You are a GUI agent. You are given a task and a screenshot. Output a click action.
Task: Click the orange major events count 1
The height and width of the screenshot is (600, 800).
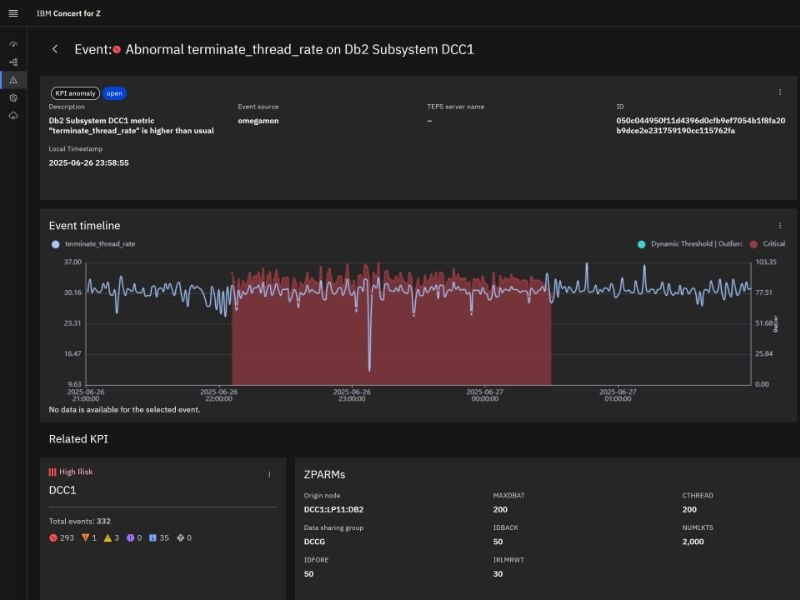click(x=89, y=538)
